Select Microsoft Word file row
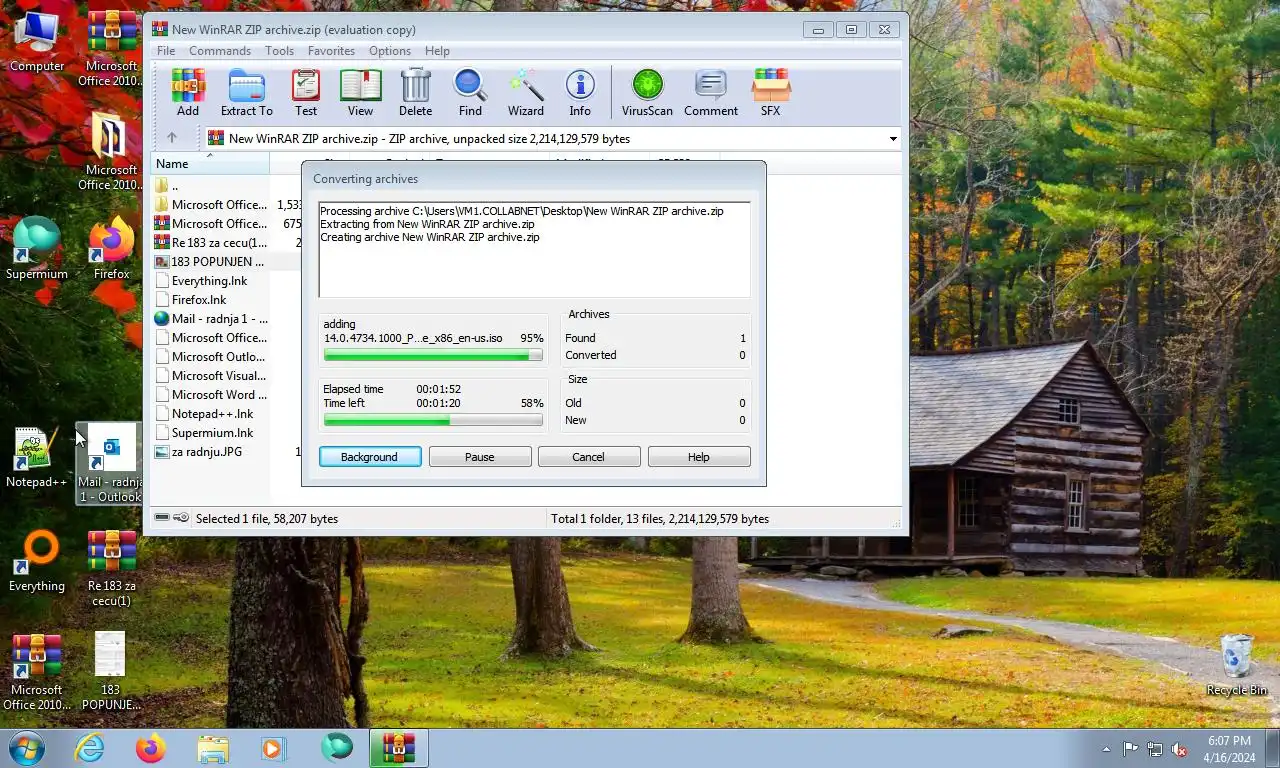Image resolution: width=1280 pixels, height=768 pixels. tap(210, 395)
